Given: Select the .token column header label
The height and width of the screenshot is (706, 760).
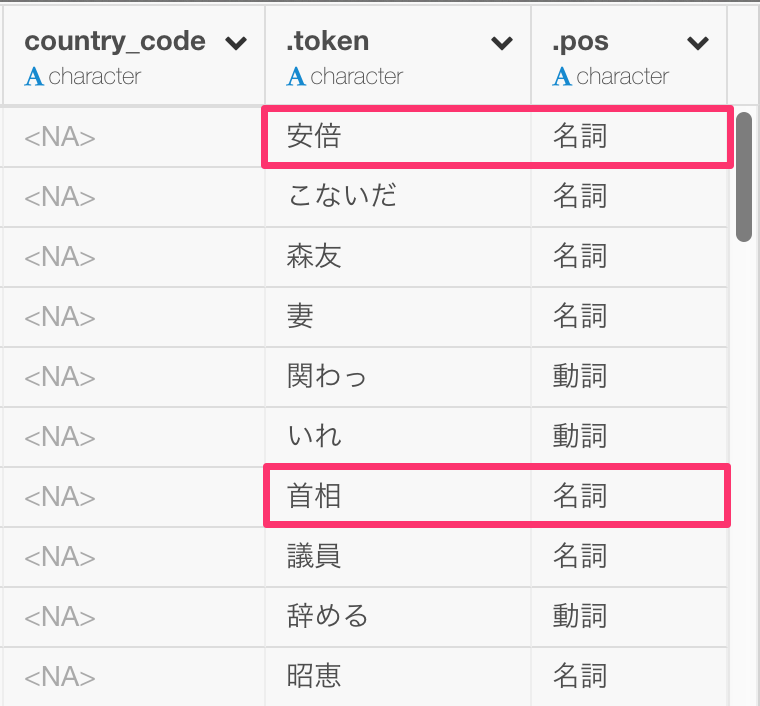Looking at the screenshot, I should tap(327, 42).
